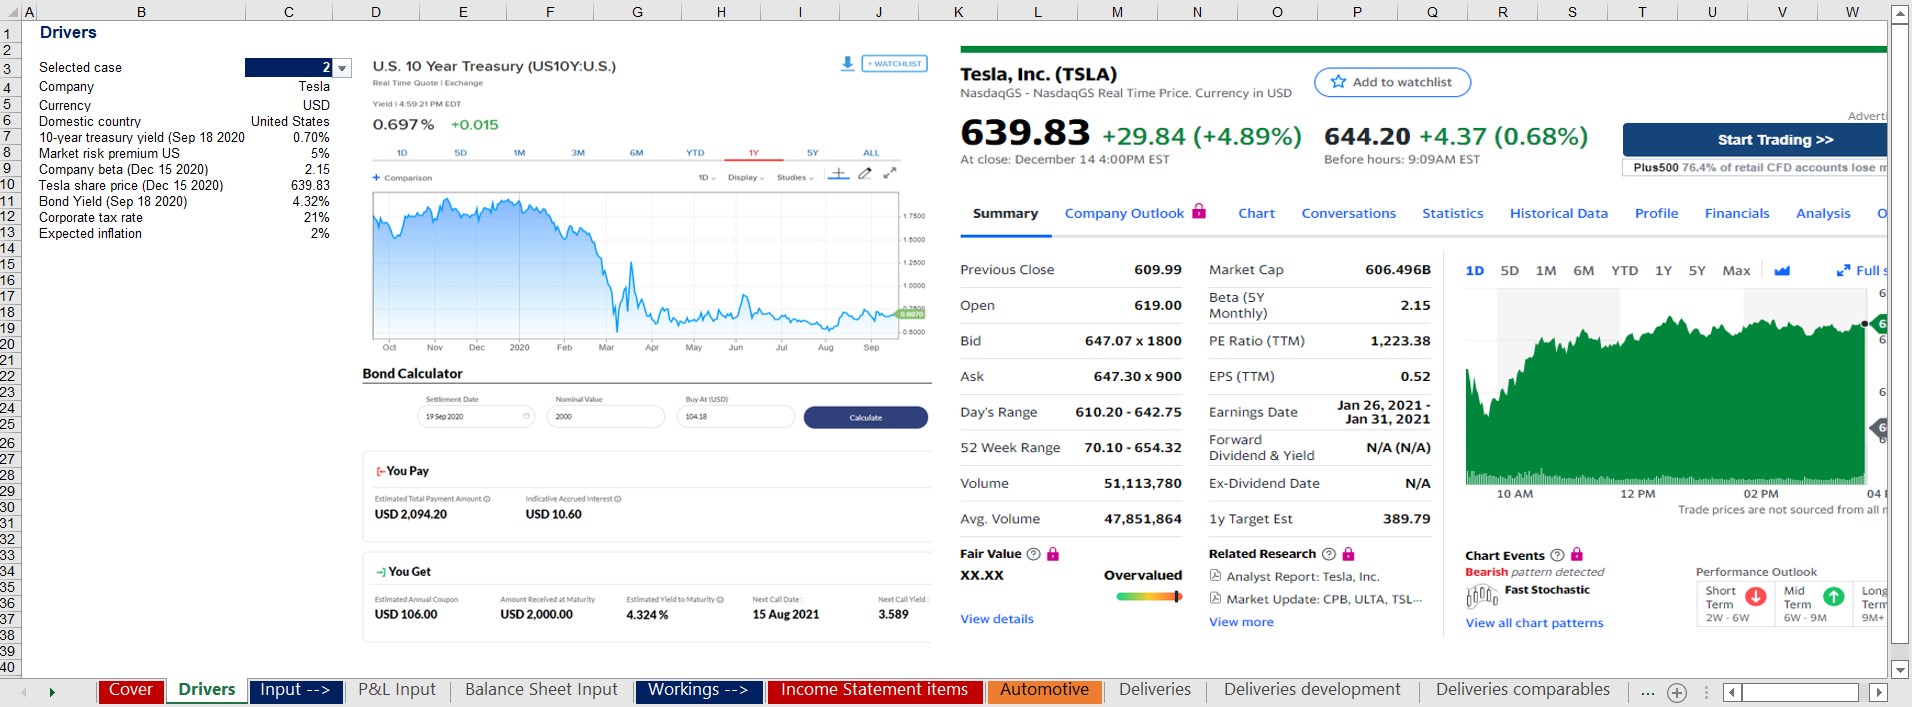Viewport: 1912px width, 707px height.
Task: Click the Select All corner of the worksheet
Action: 10,12
